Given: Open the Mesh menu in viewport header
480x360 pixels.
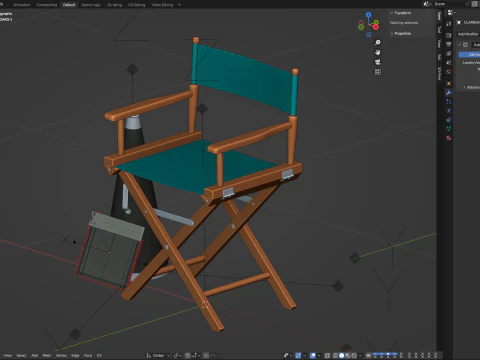Looking at the screenshot, I should coord(47,355).
